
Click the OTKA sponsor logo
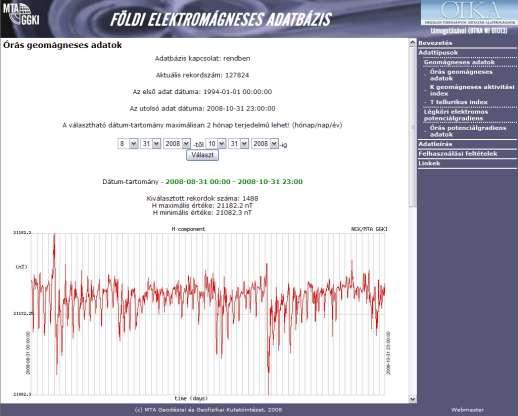click(469, 13)
